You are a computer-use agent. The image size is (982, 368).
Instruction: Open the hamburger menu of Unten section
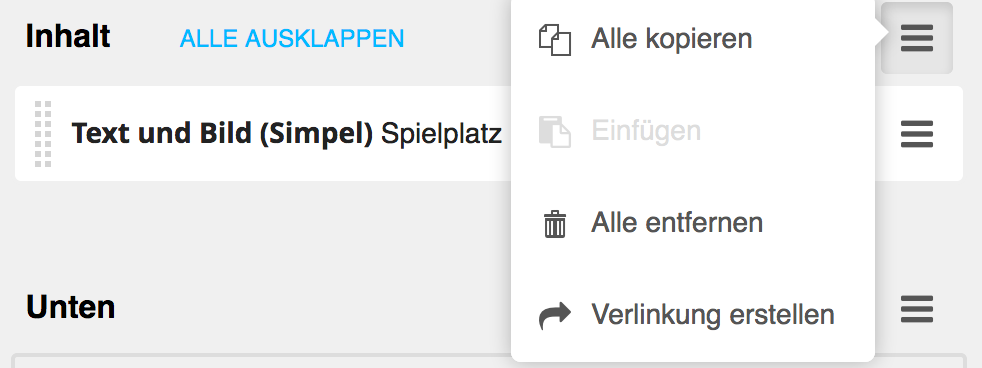pos(917,309)
